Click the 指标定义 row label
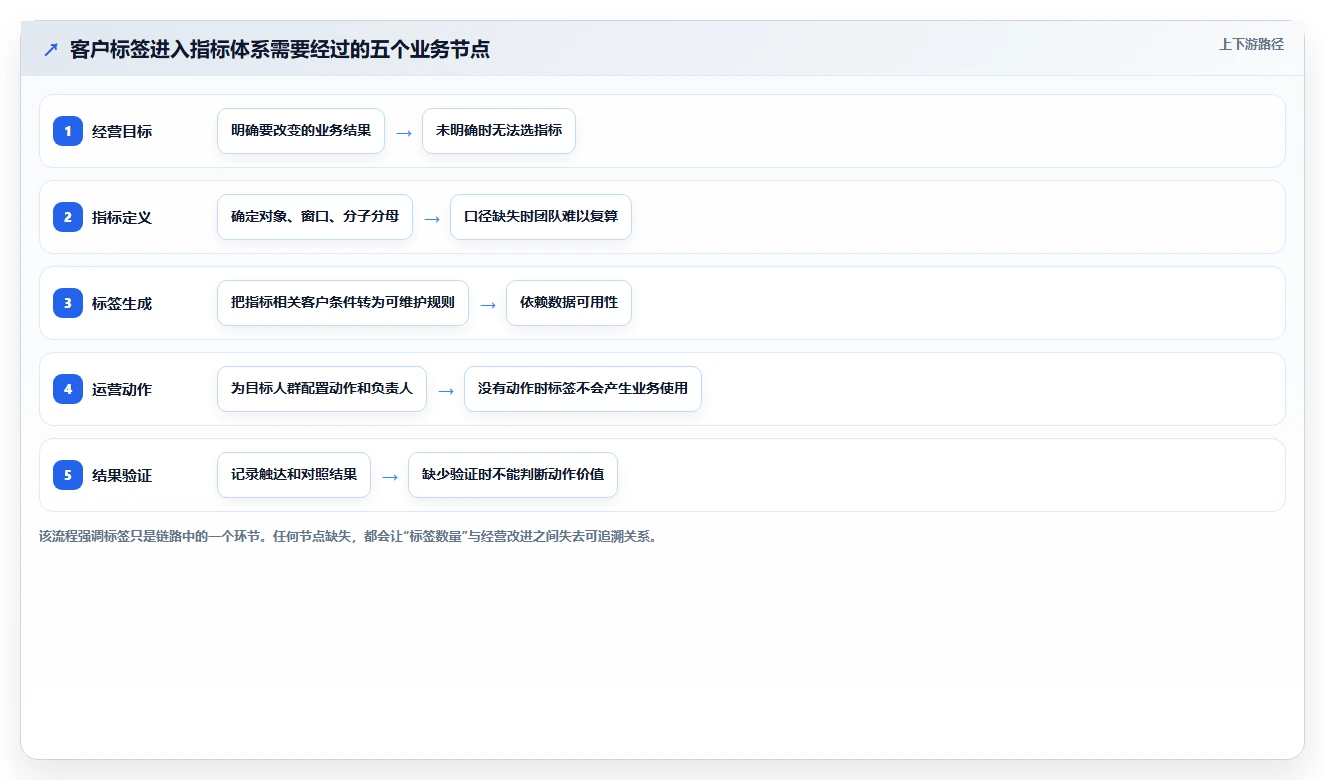Screen dimensions: 1325x780 [122, 217]
